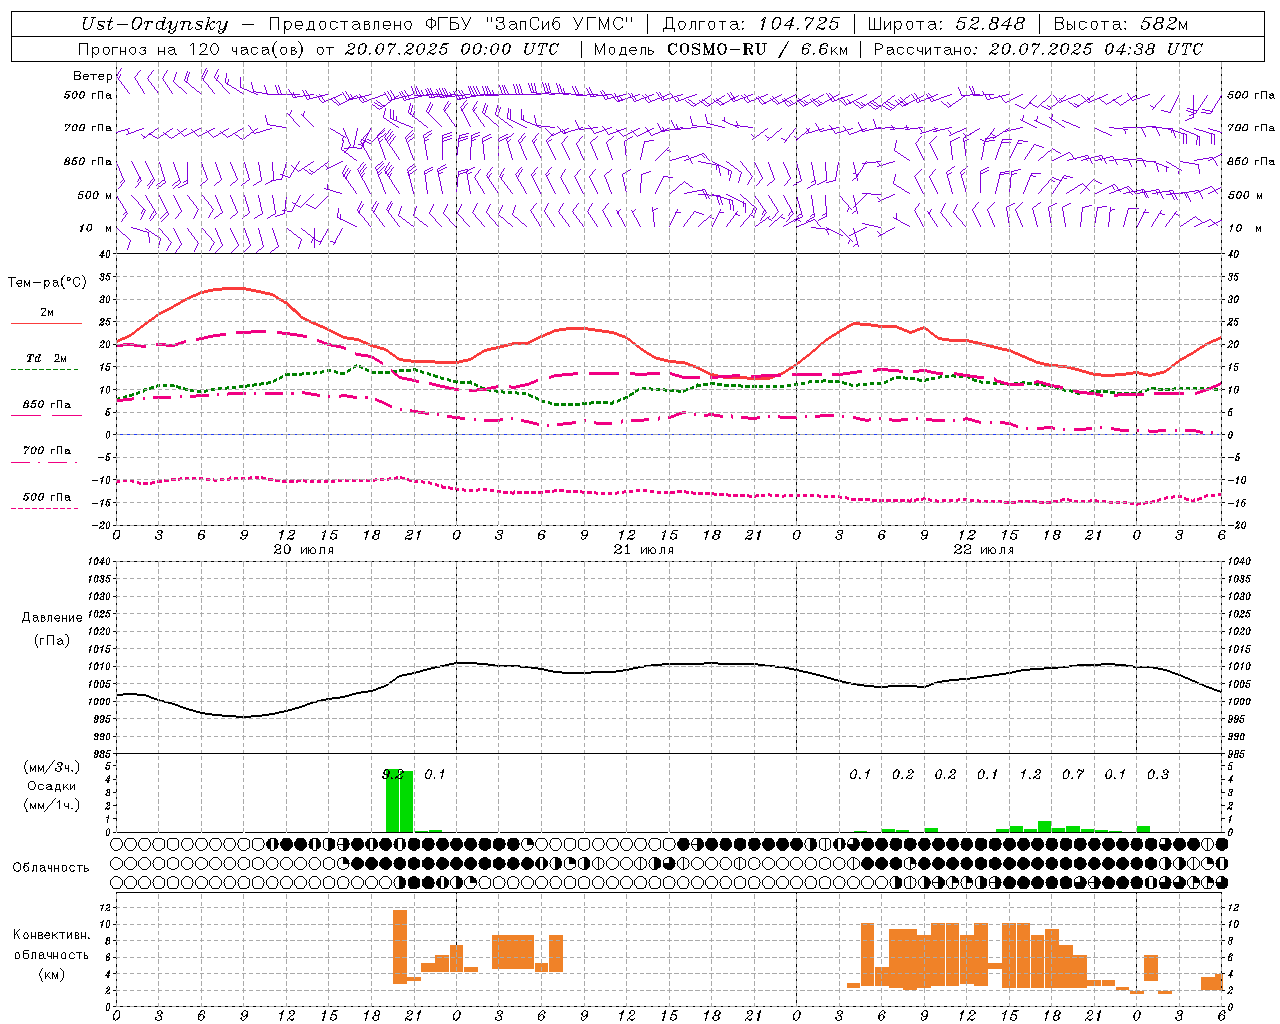Click the 20 июля date label

click(304, 549)
